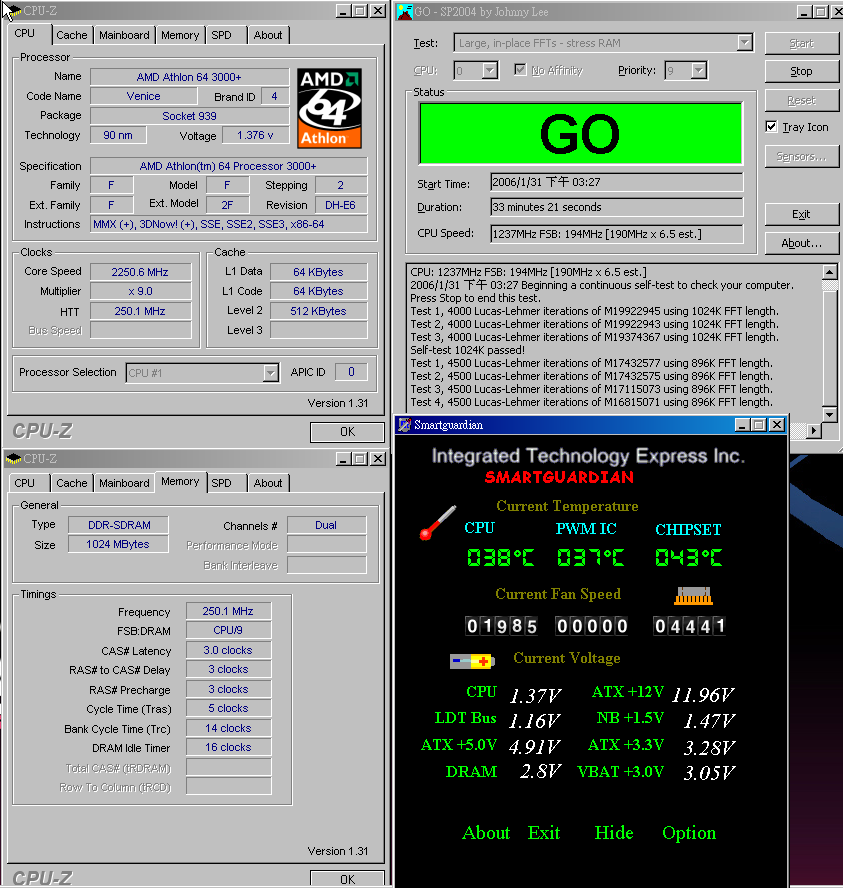The width and height of the screenshot is (843, 888).
Task: Click the Start button in SP2004
Action: 801,44
